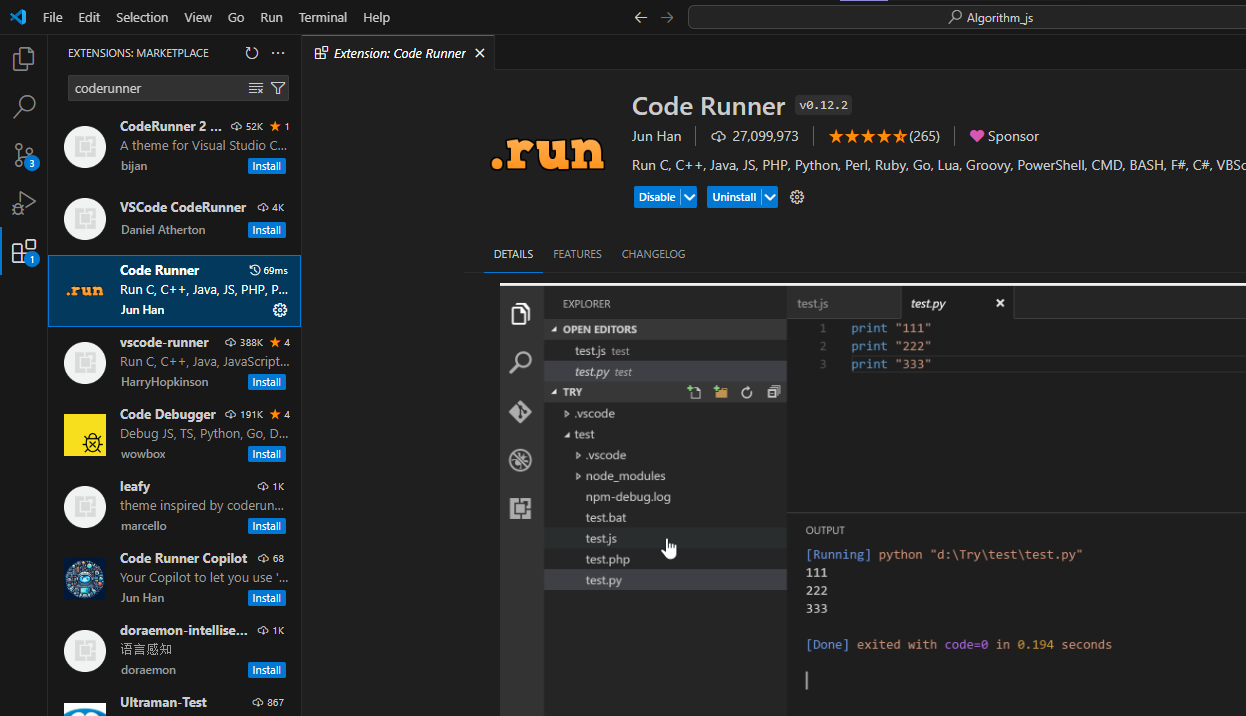
Task: Select the Ultraman-Test extension item
Action: (175, 703)
